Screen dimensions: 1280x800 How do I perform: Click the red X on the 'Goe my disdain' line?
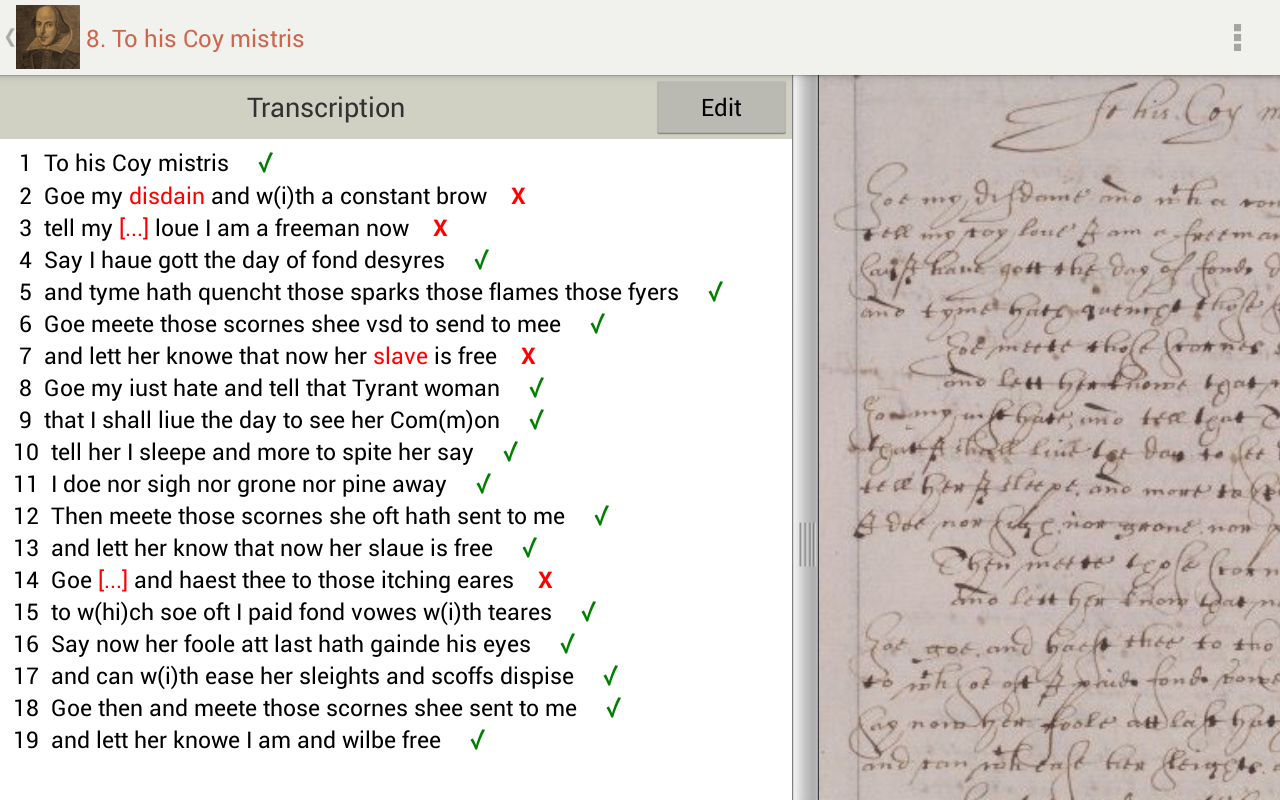click(x=517, y=196)
